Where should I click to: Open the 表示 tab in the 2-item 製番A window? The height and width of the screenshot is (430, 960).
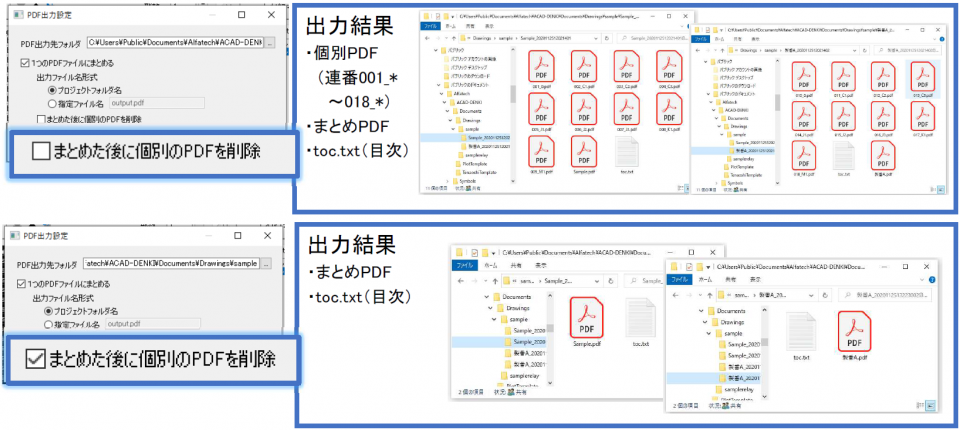pos(755,279)
